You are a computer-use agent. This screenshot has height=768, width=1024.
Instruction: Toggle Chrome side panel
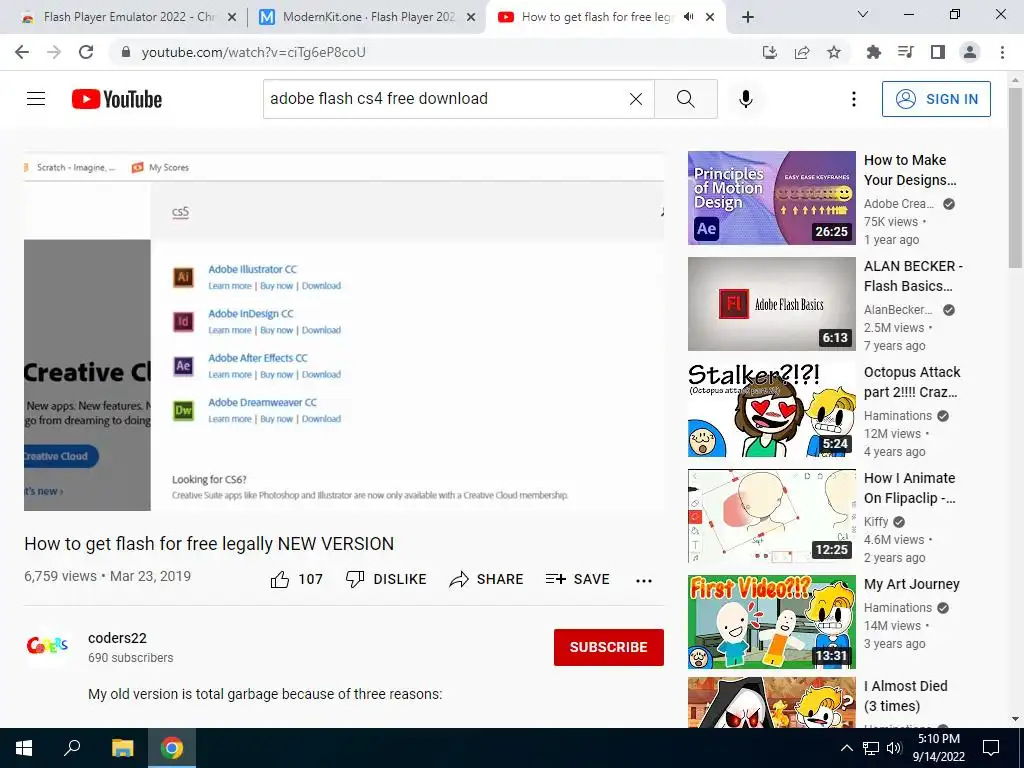(x=938, y=52)
